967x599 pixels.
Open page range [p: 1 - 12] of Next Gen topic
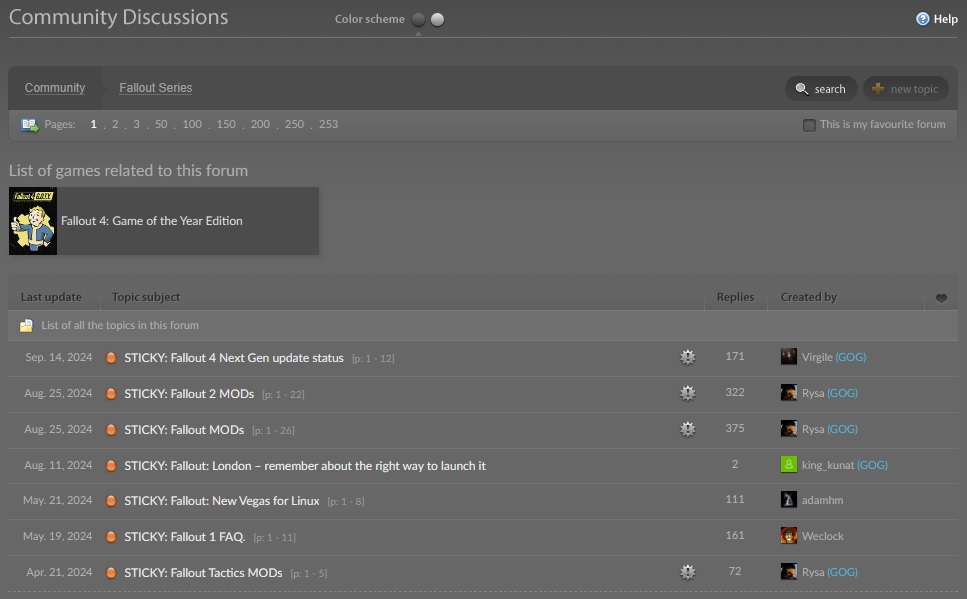point(372,358)
